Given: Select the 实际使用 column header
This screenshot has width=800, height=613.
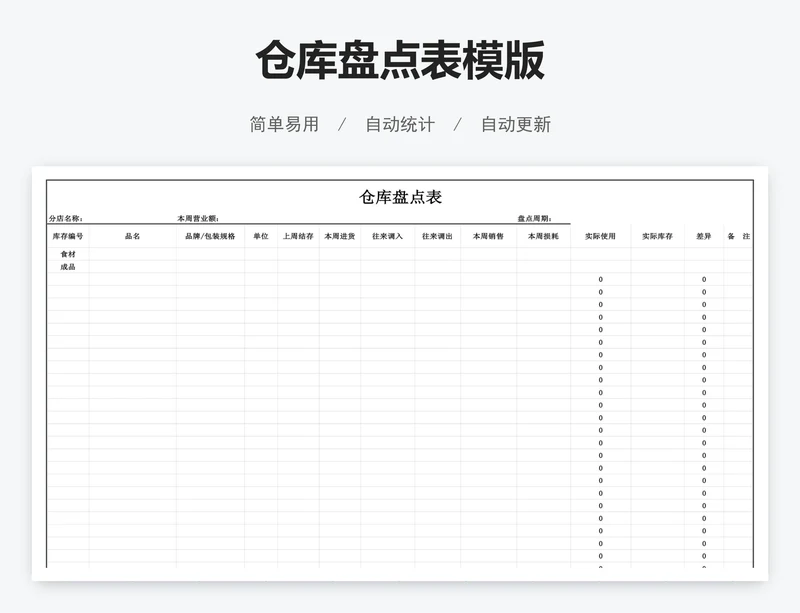Looking at the screenshot, I should tap(601, 236).
